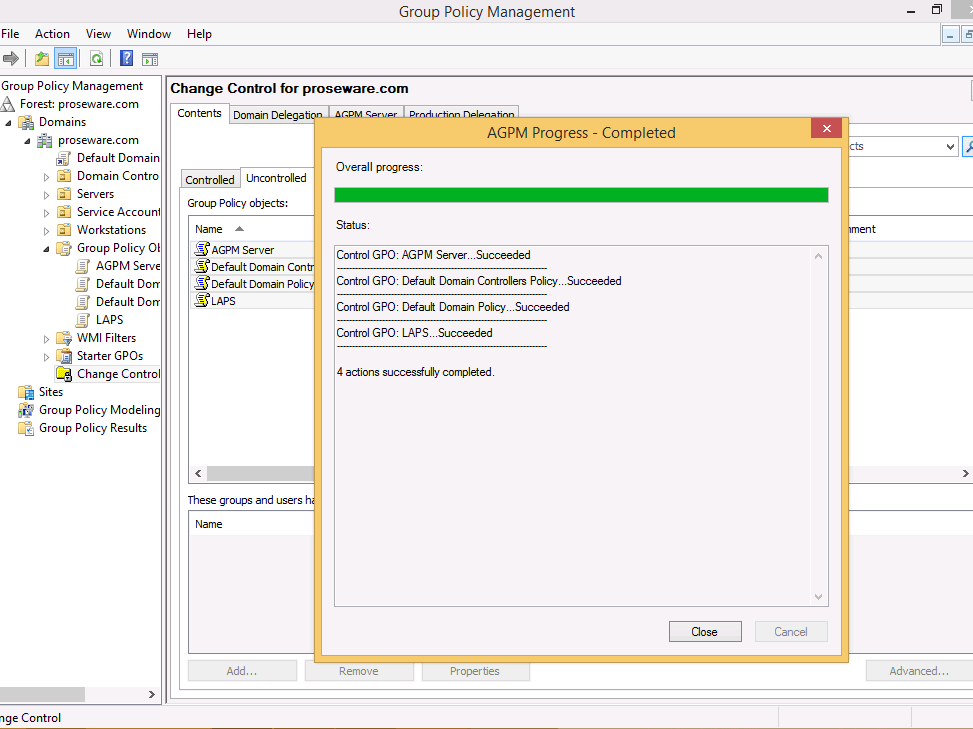Screen dimensions: 973x729
Task: Open the Action menu
Action: [x=52, y=34]
